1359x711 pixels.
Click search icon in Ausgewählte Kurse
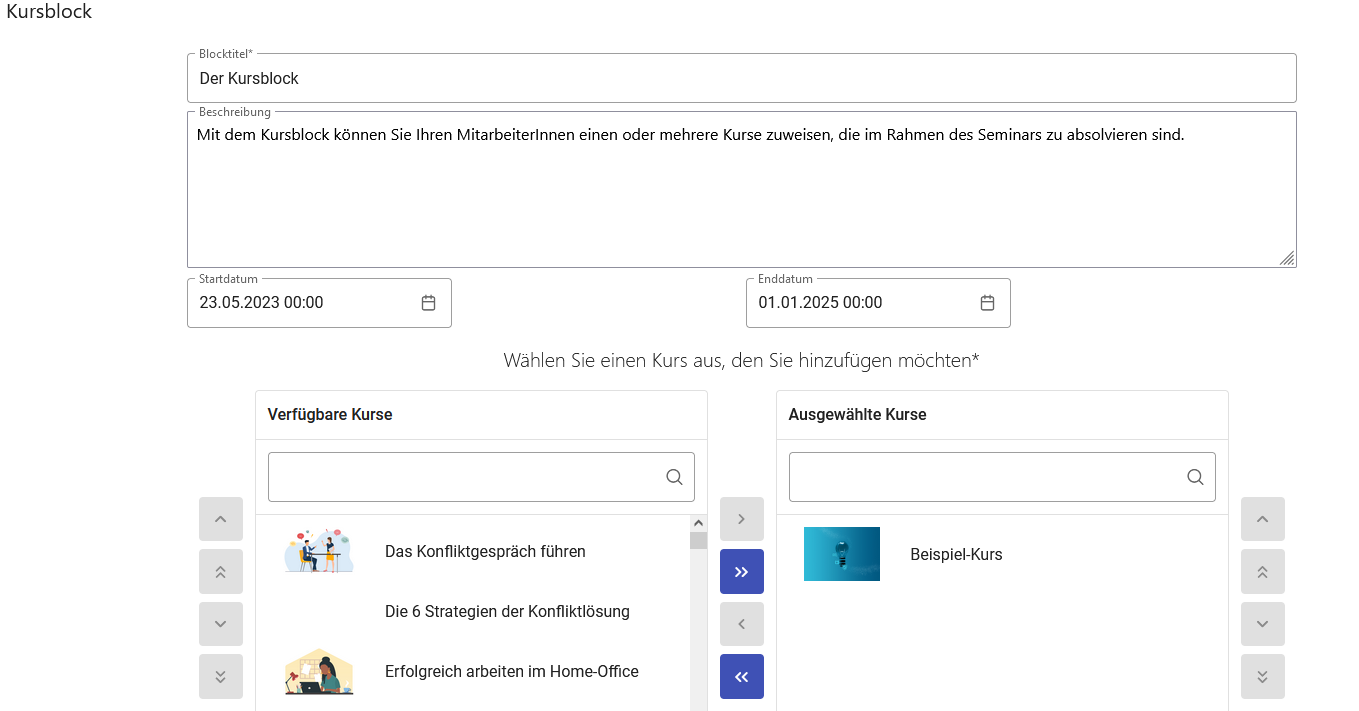[x=1195, y=477]
